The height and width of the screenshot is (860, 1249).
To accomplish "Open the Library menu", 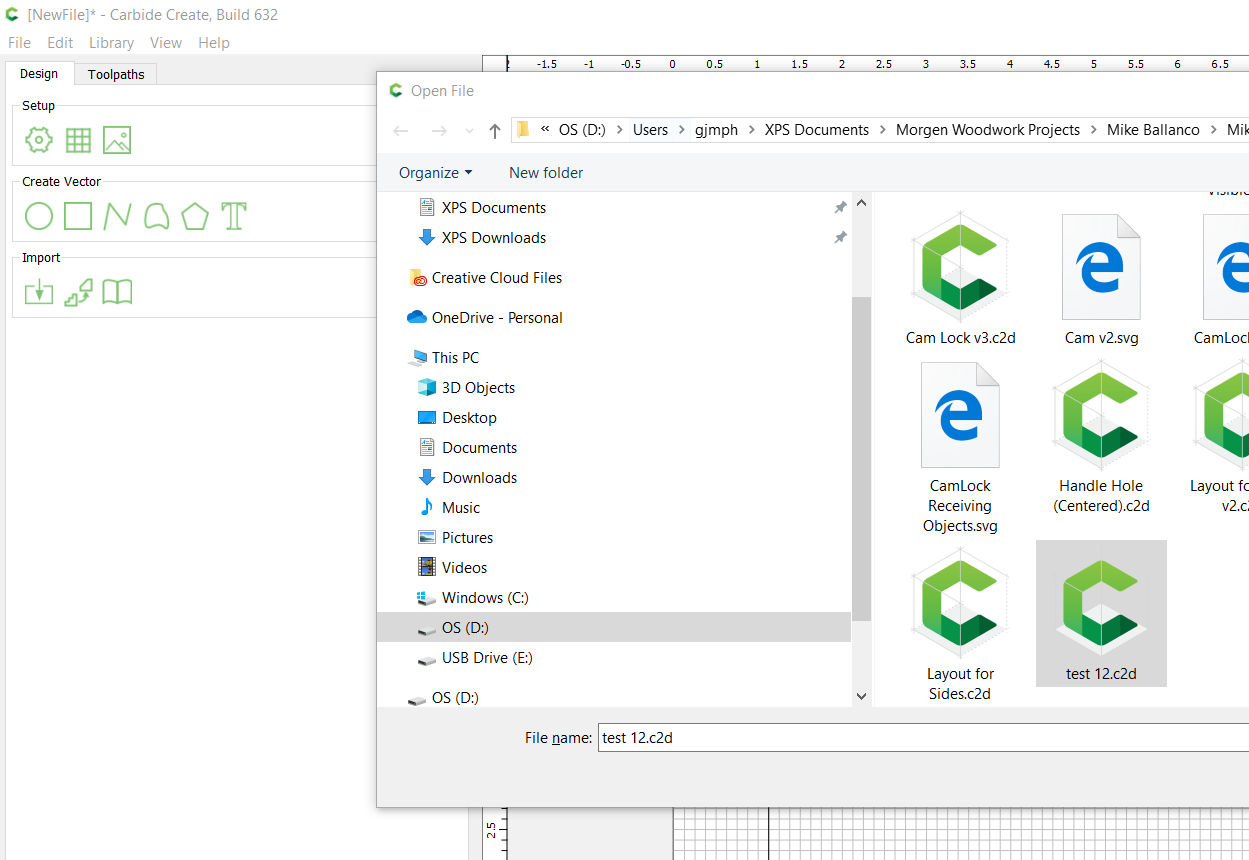I will (x=111, y=43).
